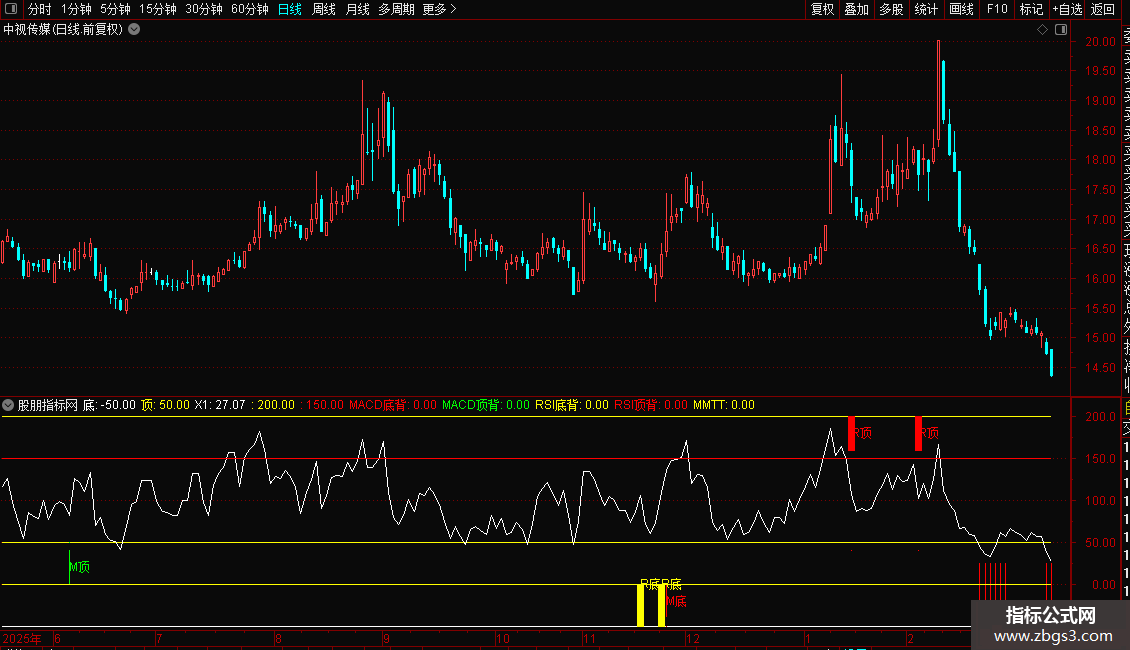The height and width of the screenshot is (650, 1130).
Task: Open the 多周期 multi-period view
Action: (396, 9)
